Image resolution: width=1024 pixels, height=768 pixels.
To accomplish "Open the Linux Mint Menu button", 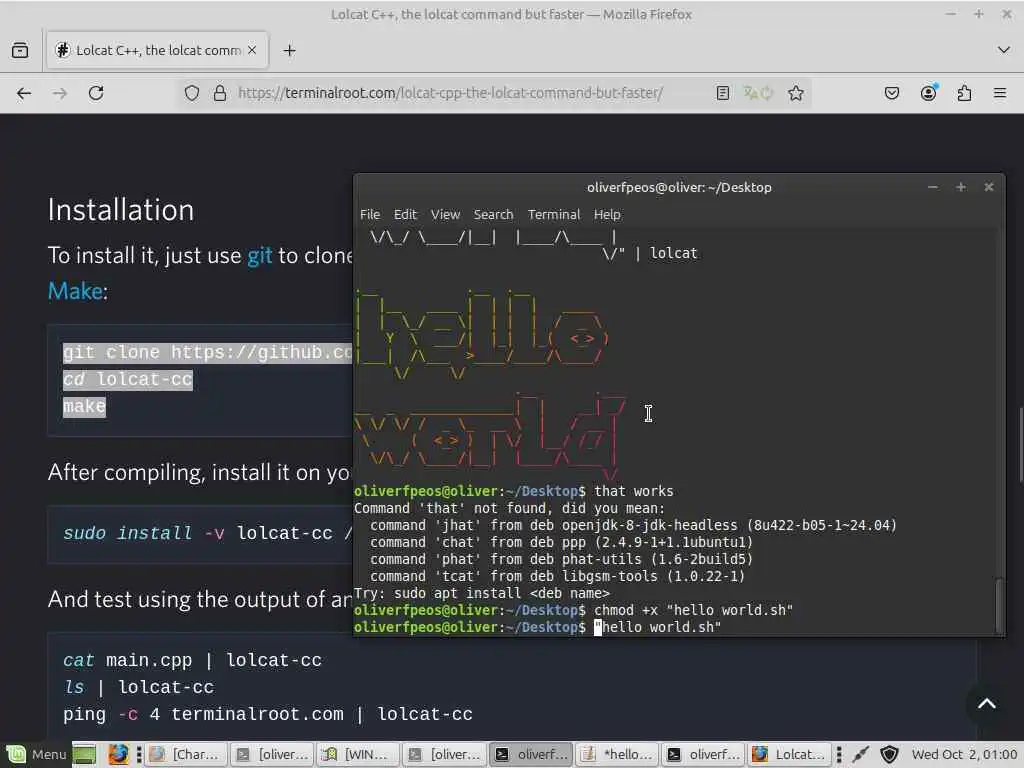I will tap(37, 754).
